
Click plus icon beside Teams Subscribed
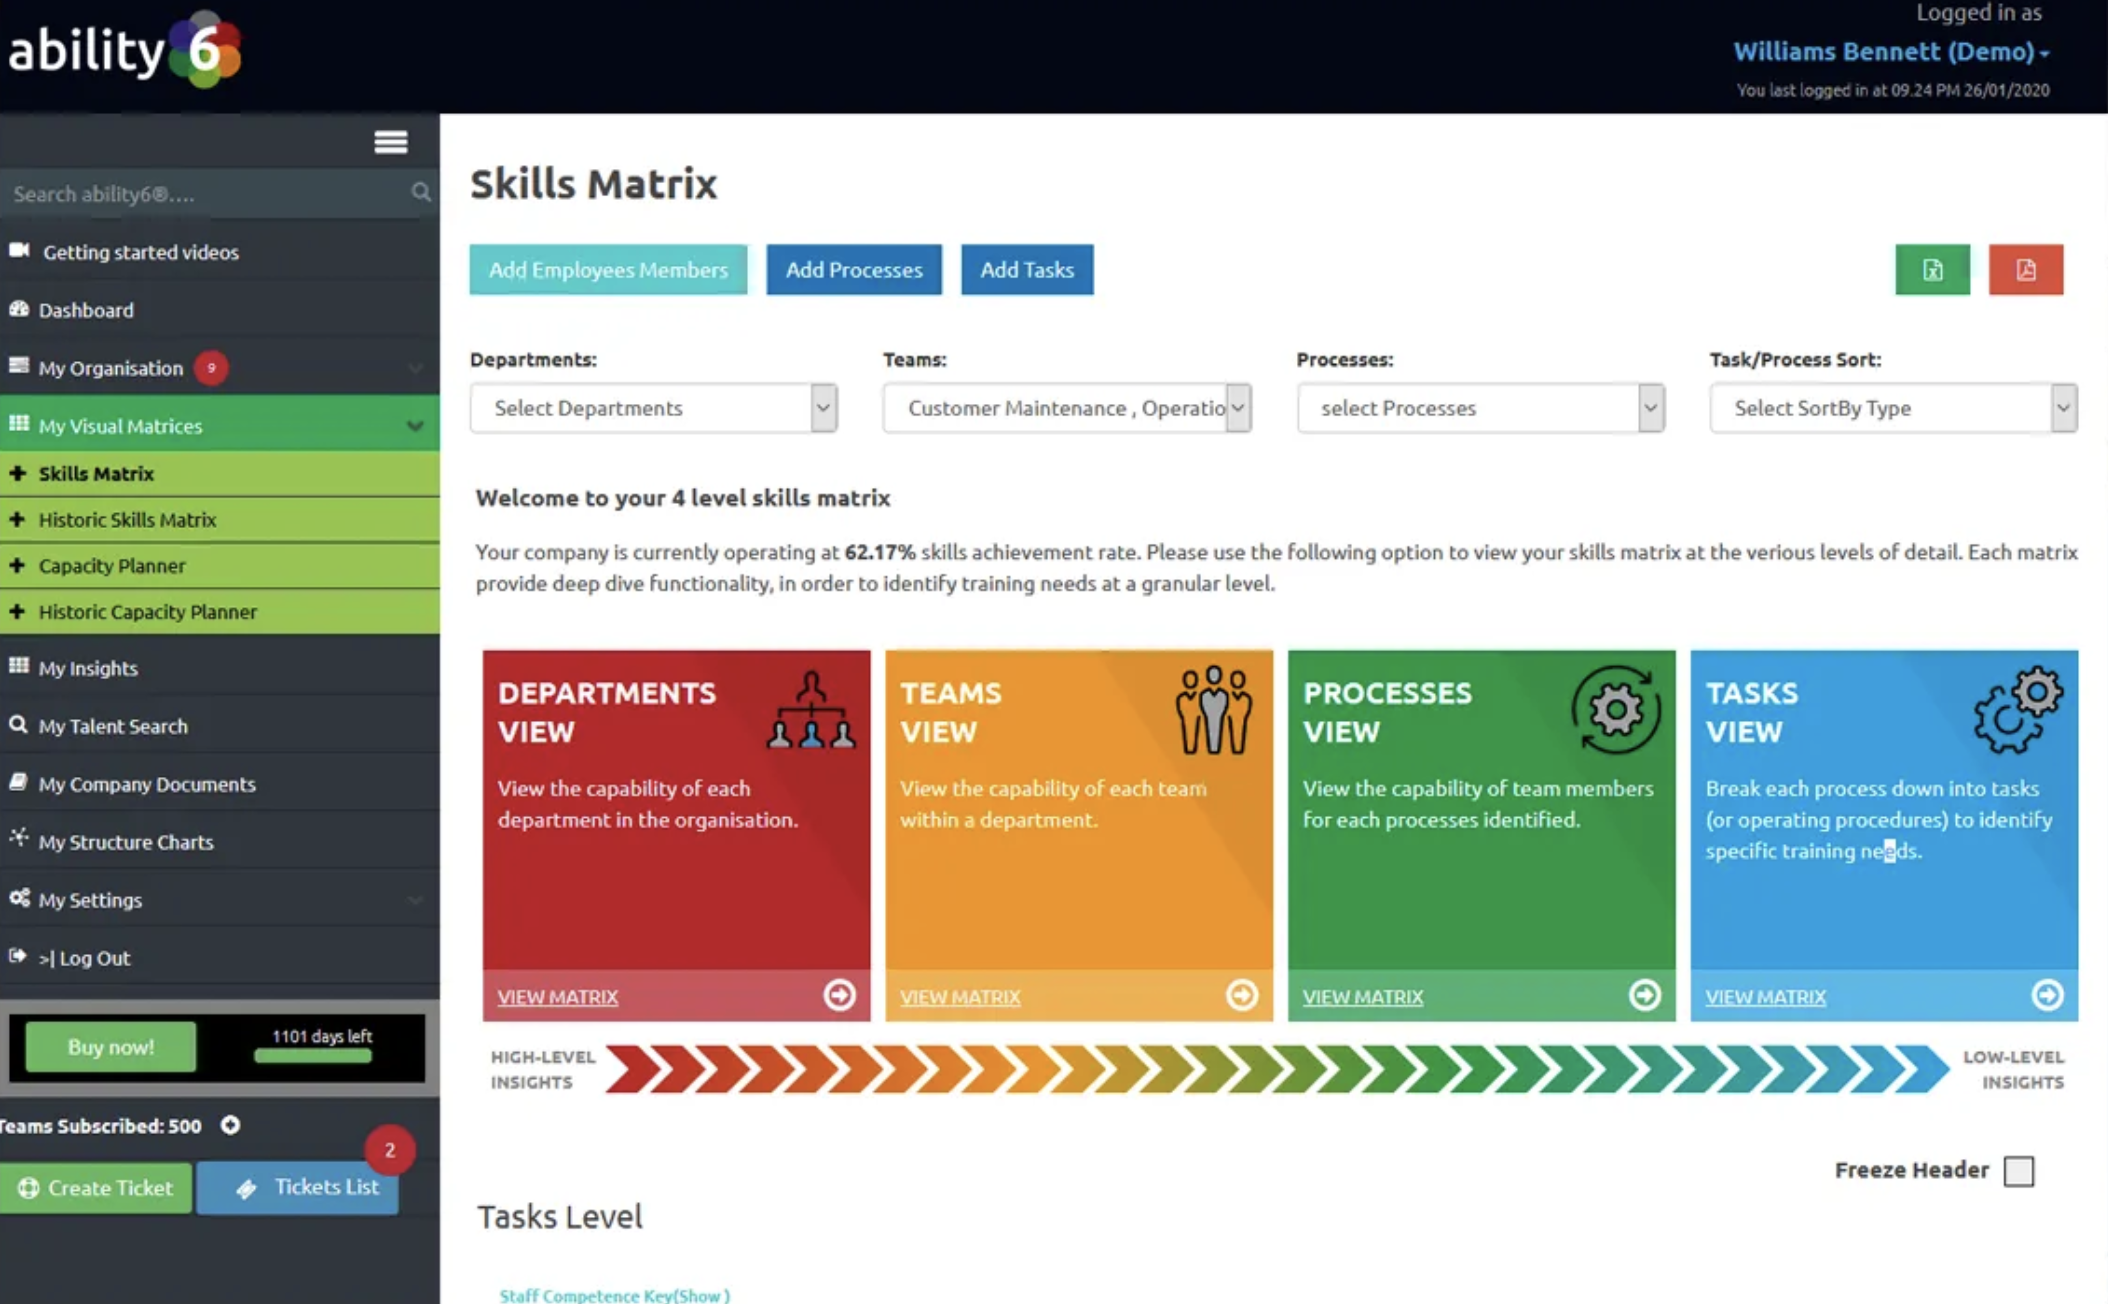[230, 1125]
